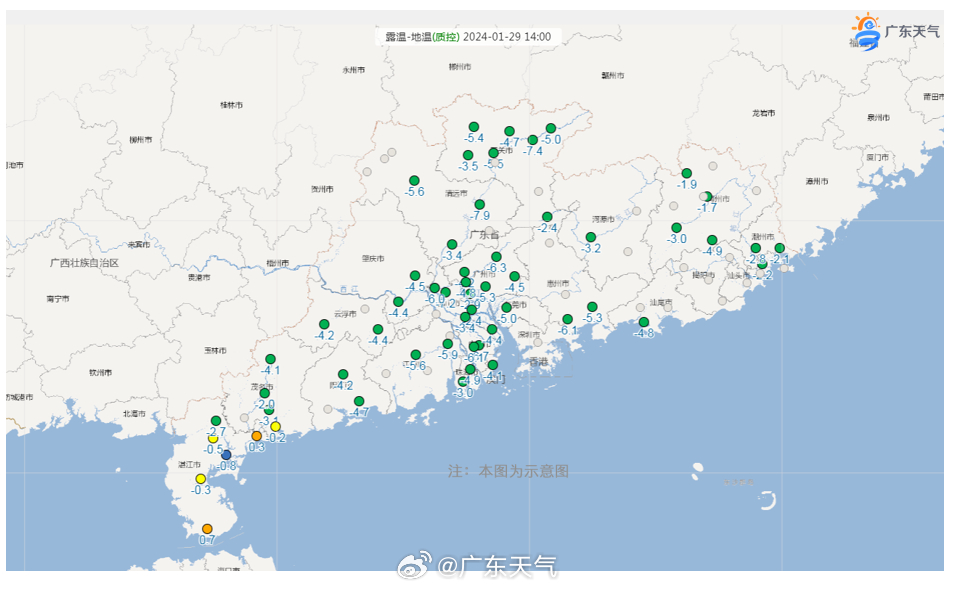Select the green marker above -3.5
This screenshot has height=589, width=958.
pyautogui.click(x=468, y=155)
